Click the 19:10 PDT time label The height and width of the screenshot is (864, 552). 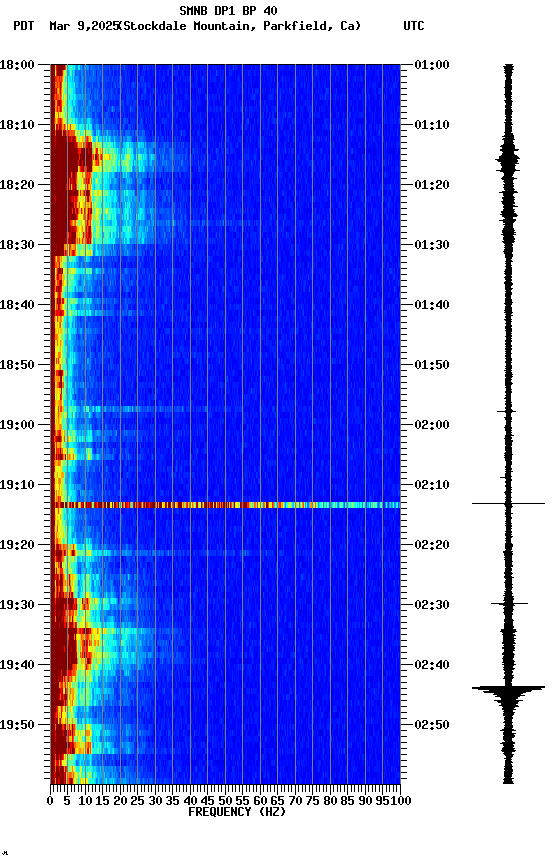17,485
